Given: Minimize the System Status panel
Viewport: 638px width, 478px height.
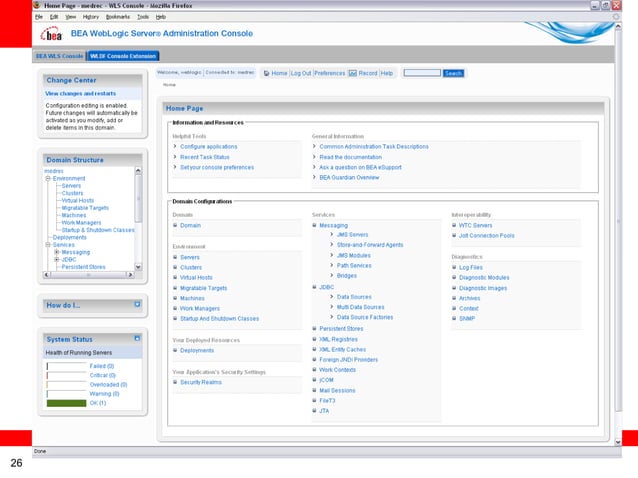Looking at the screenshot, I should 137,339.
